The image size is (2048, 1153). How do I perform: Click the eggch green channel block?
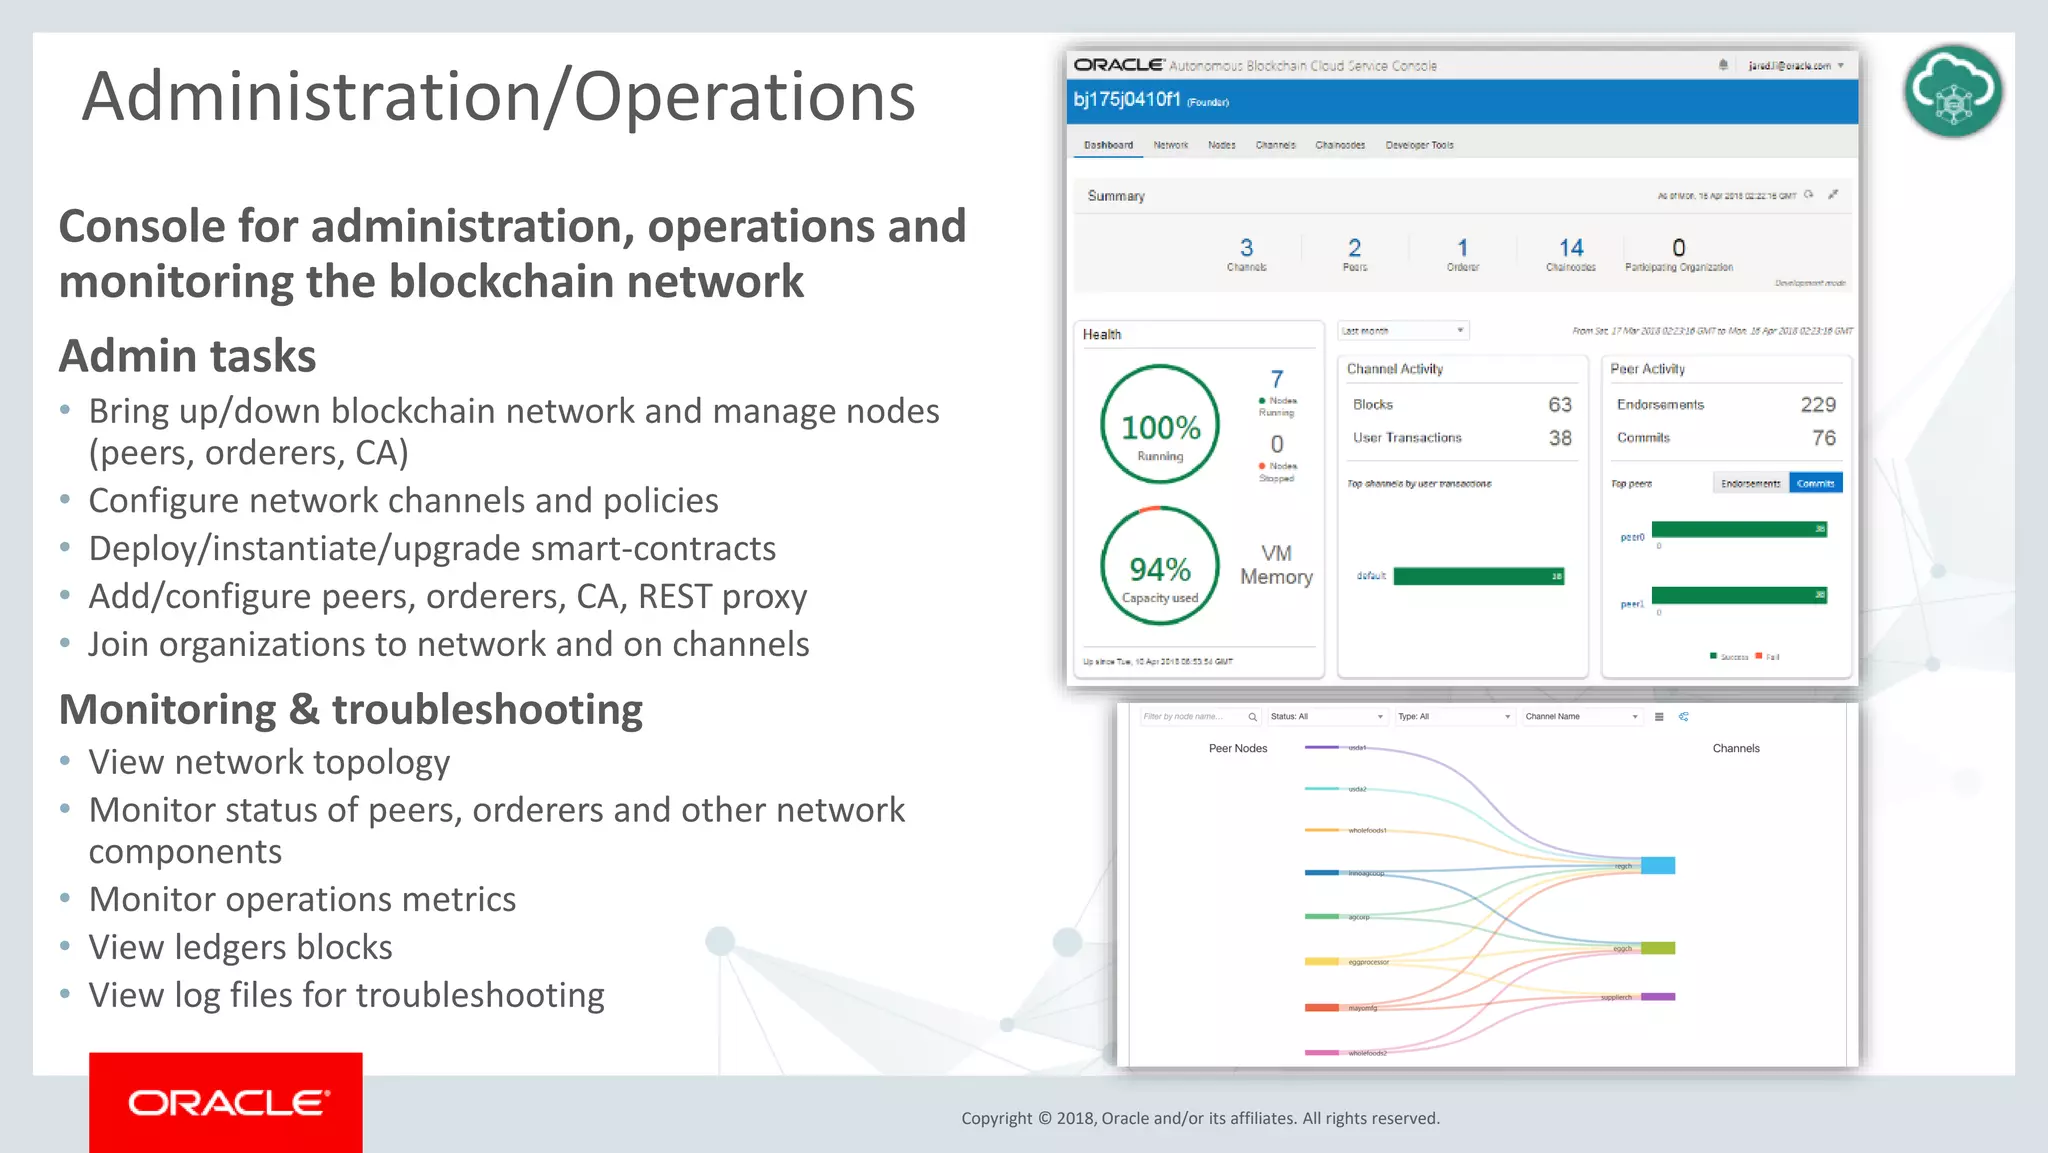click(x=1658, y=948)
